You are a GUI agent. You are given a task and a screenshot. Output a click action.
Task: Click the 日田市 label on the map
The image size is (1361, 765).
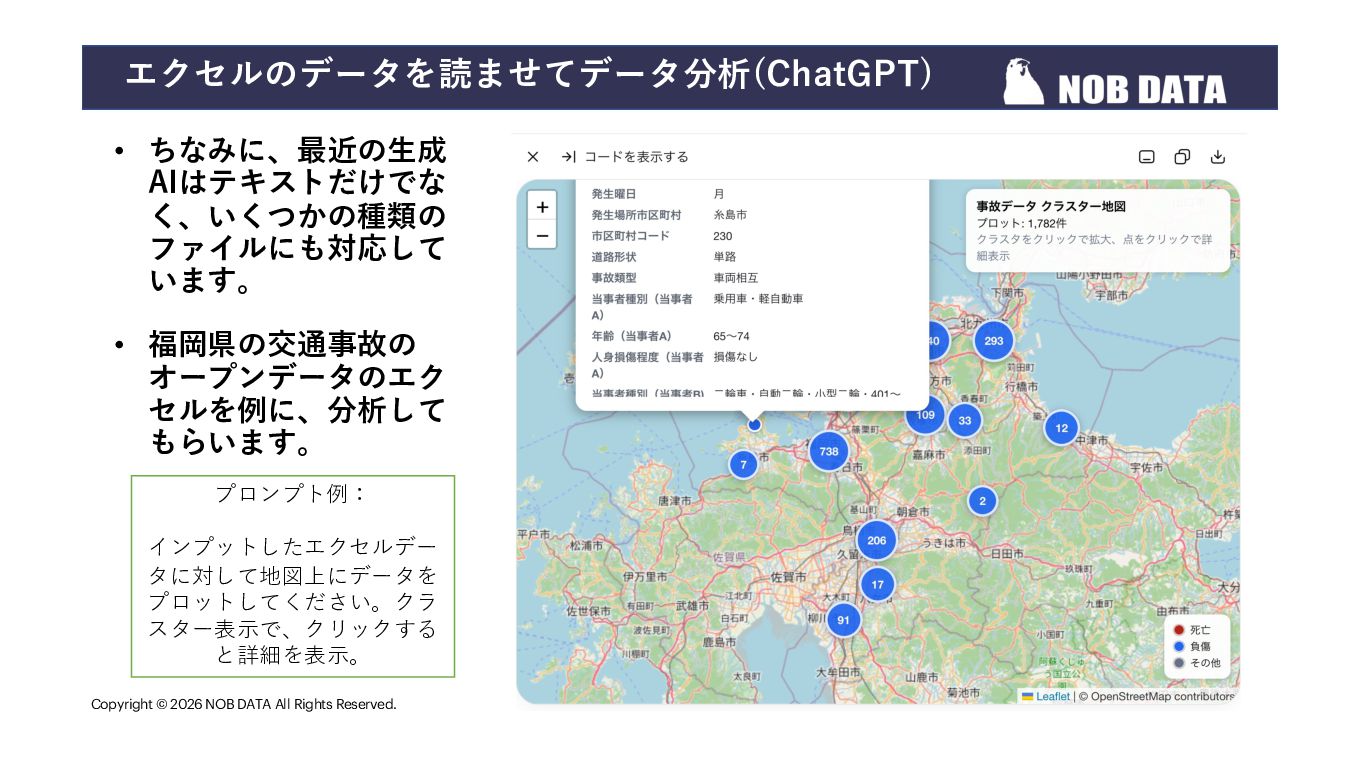coord(1005,552)
